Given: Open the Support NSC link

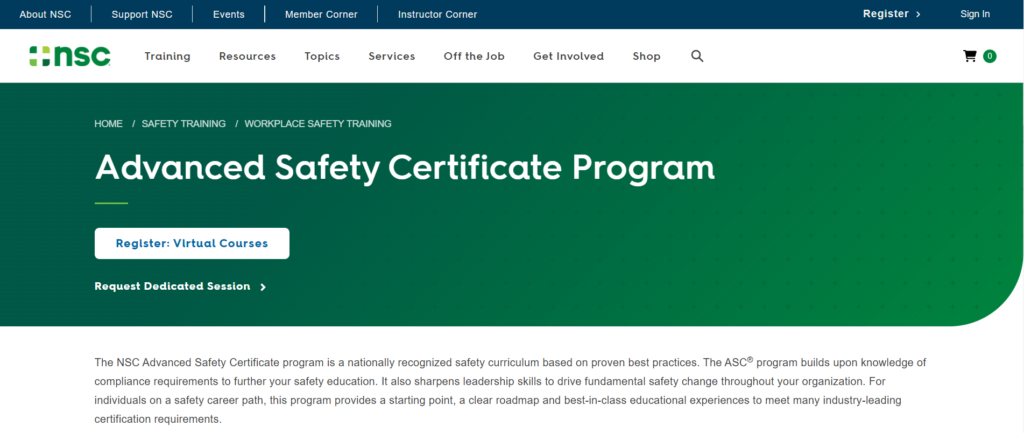Looking at the screenshot, I should [x=142, y=14].
